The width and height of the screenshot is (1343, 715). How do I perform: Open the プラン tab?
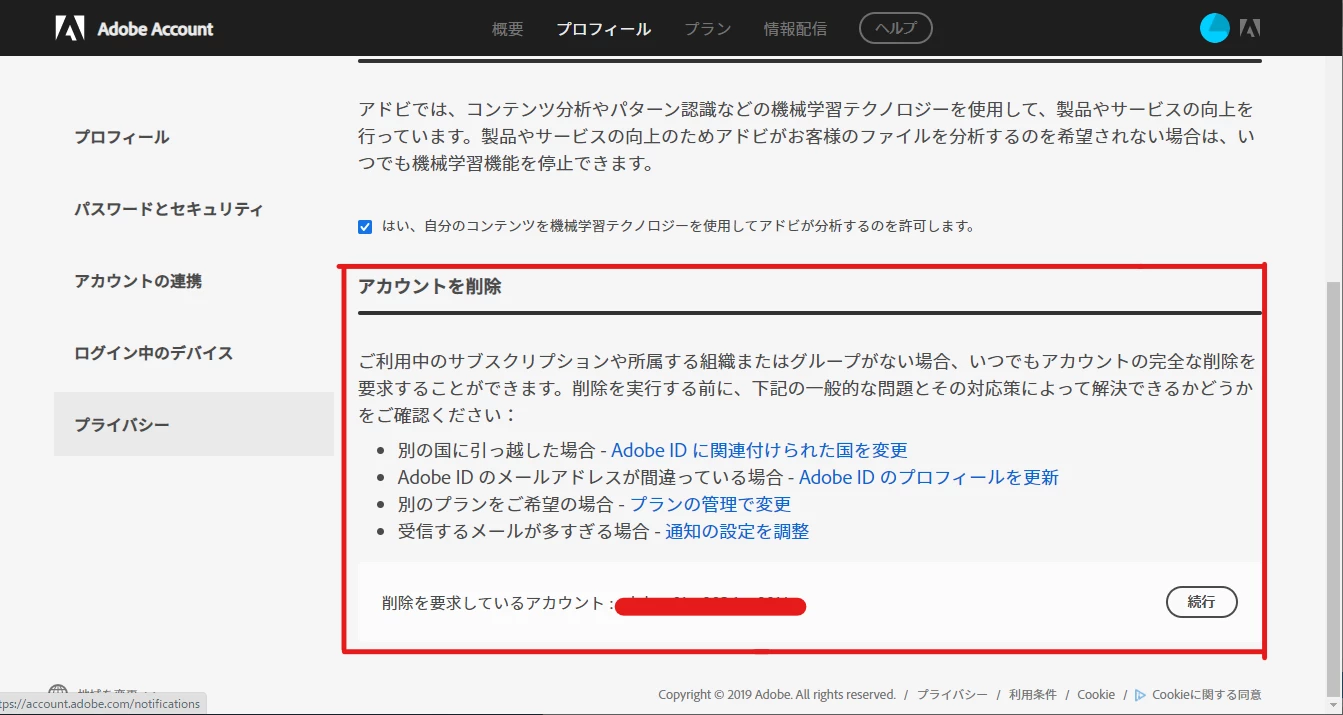click(708, 29)
